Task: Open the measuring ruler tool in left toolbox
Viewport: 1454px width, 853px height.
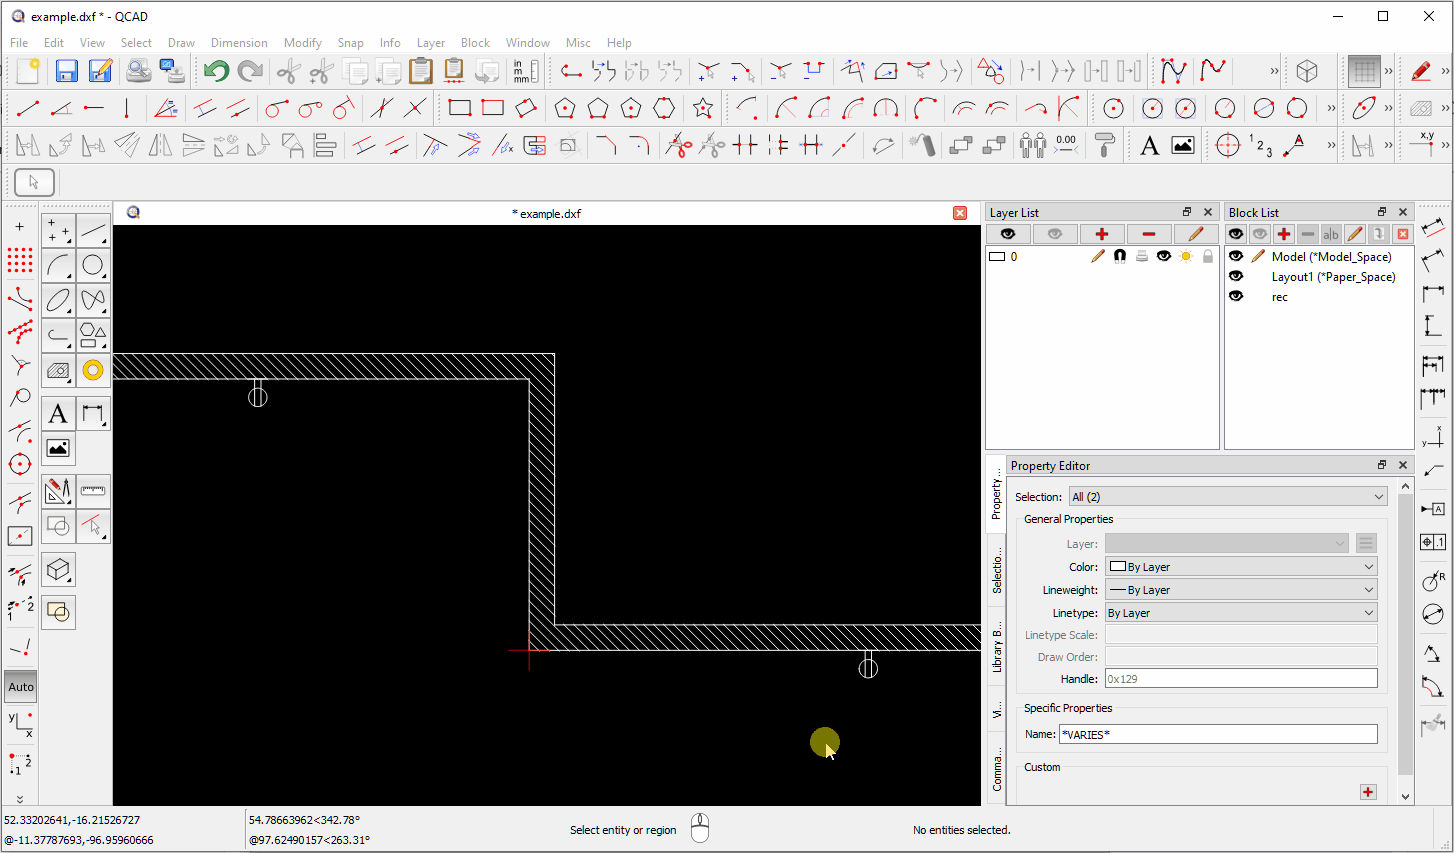Action: (x=93, y=491)
